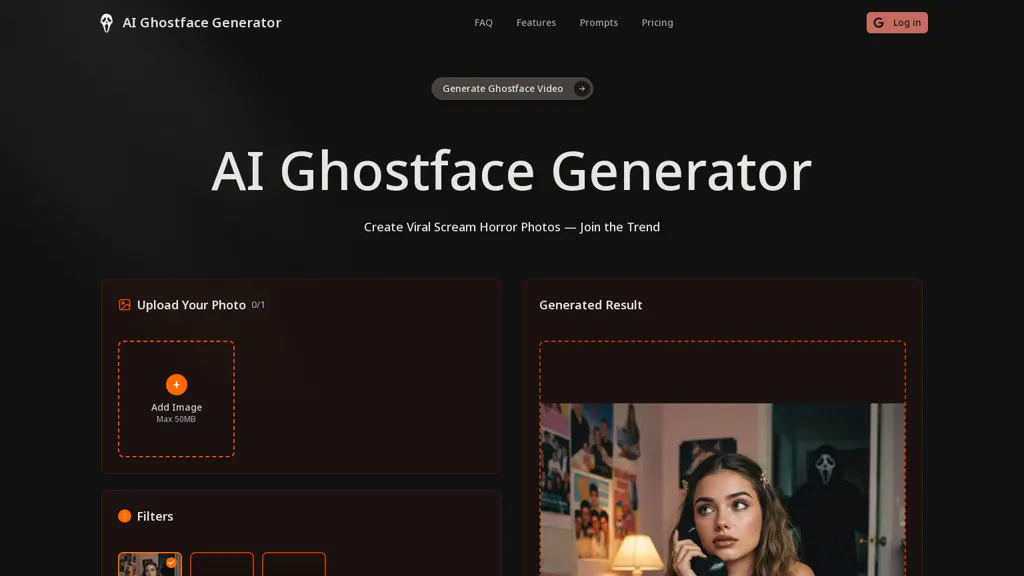Click the Log in button

pyautogui.click(x=897, y=23)
